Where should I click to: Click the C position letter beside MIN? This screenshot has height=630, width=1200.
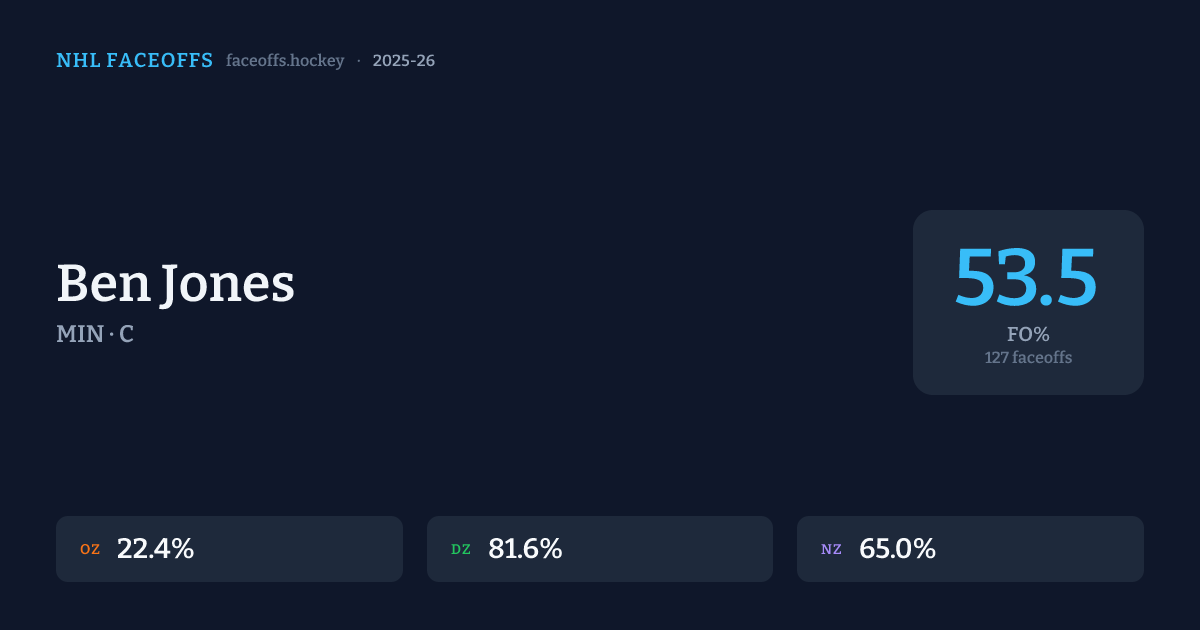pyautogui.click(x=126, y=335)
